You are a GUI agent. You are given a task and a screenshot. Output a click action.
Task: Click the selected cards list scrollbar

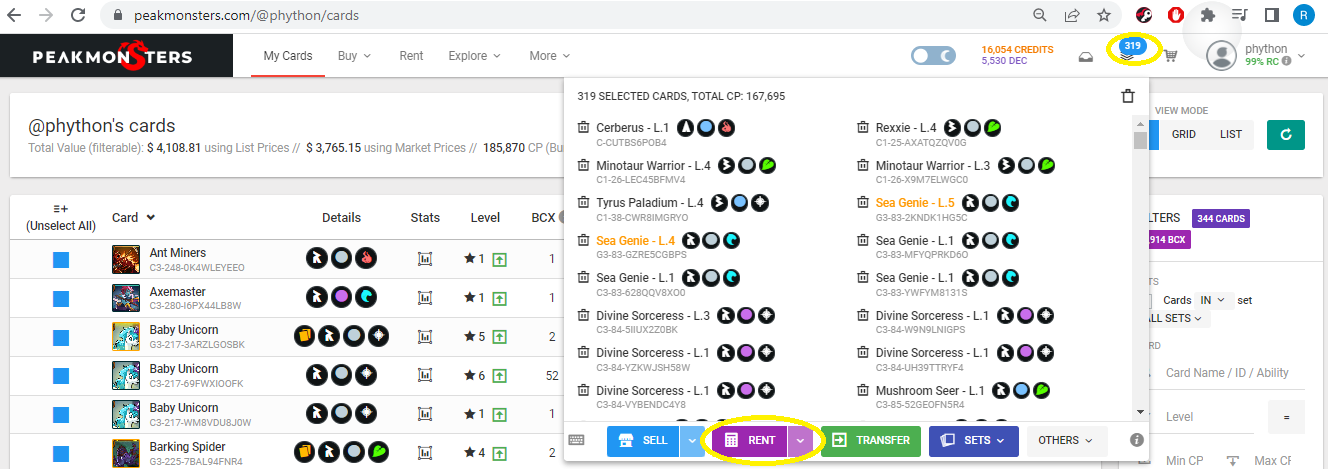point(1140,266)
